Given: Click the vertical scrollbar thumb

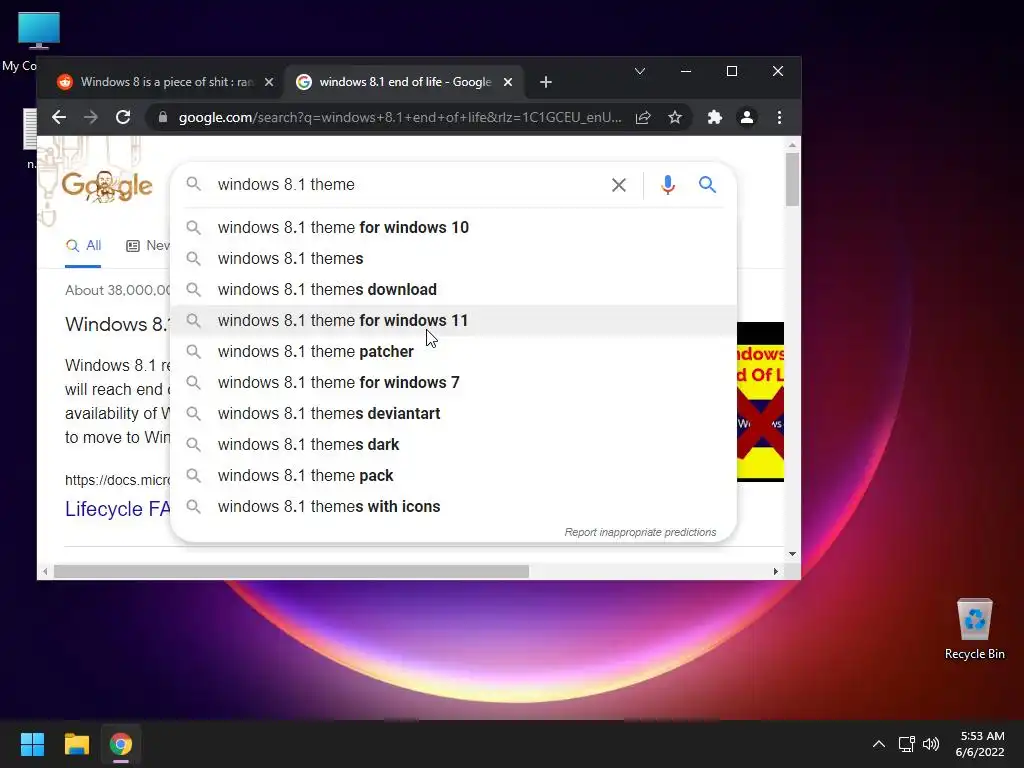Looking at the screenshot, I should click(792, 179).
